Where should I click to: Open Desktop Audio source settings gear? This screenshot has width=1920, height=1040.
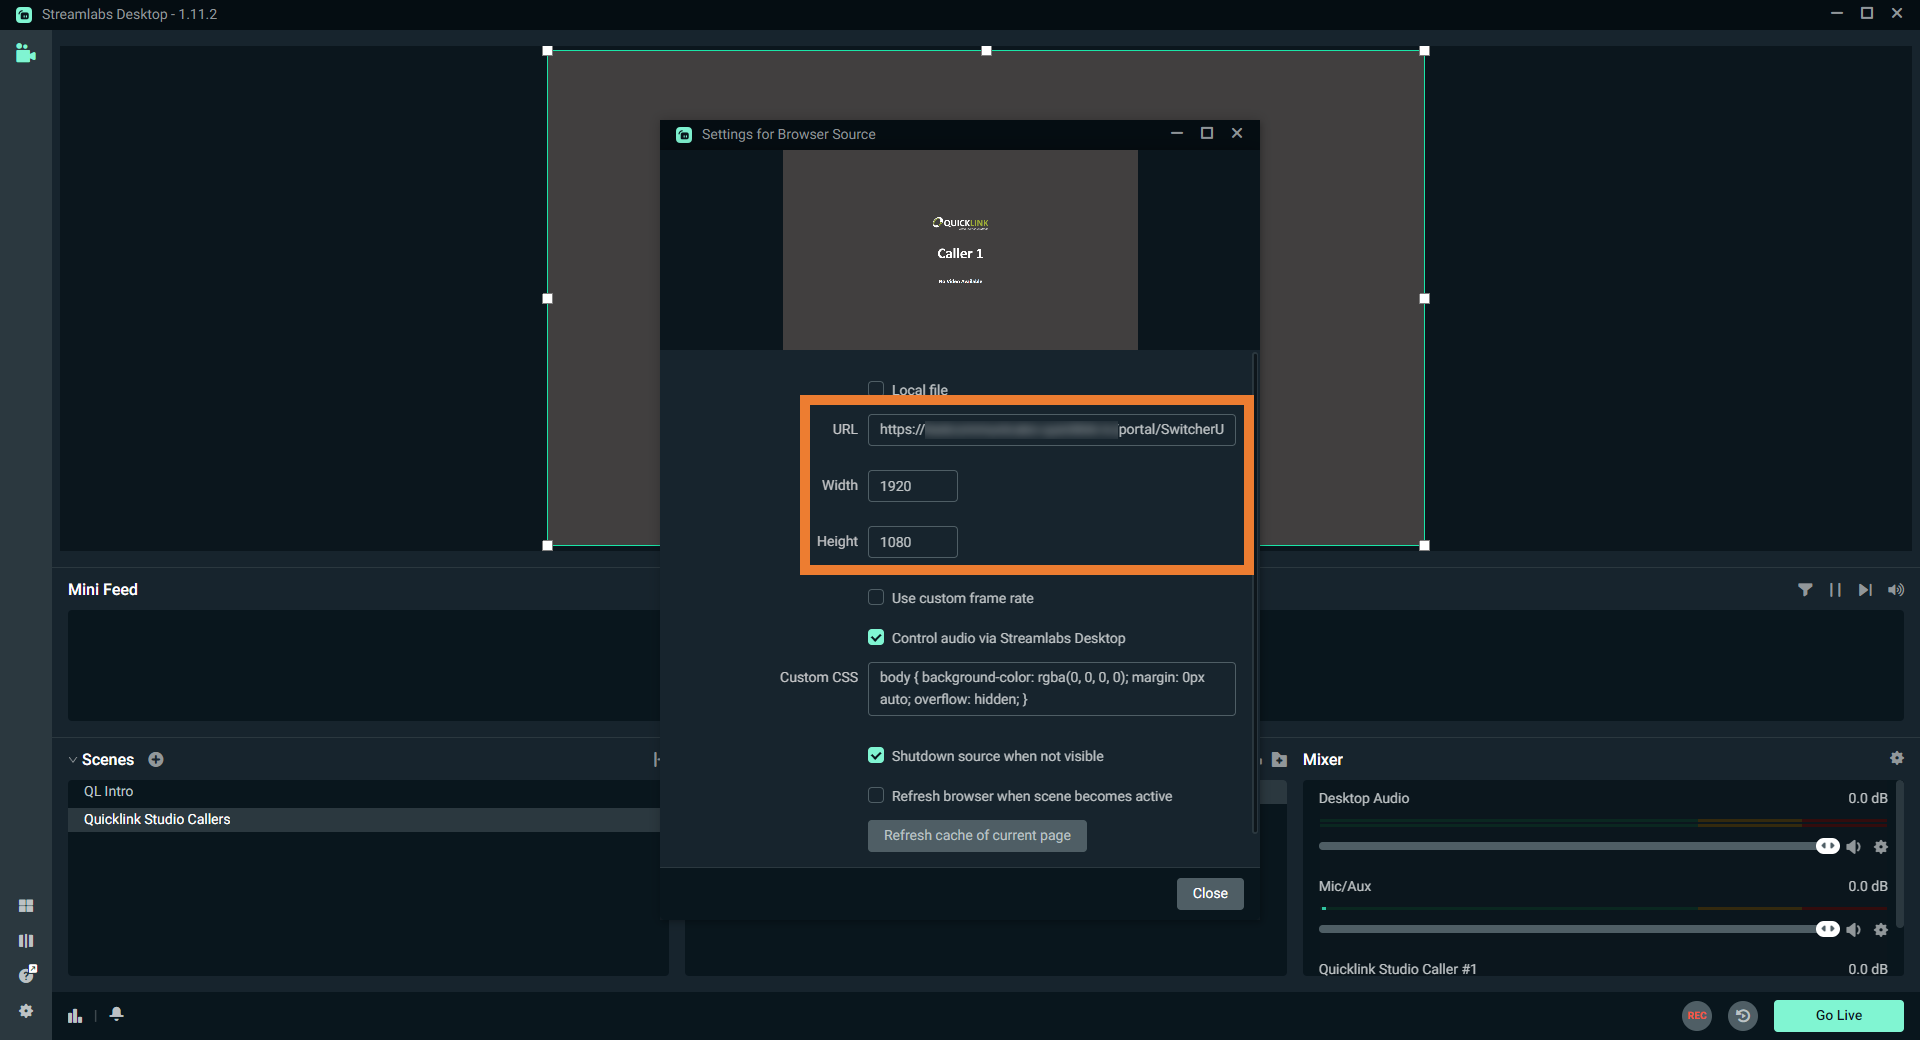coord(1881,847)
